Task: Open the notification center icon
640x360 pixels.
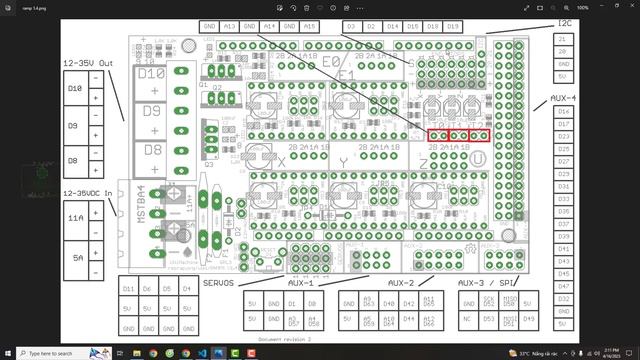Action: (x=629, y=353)
